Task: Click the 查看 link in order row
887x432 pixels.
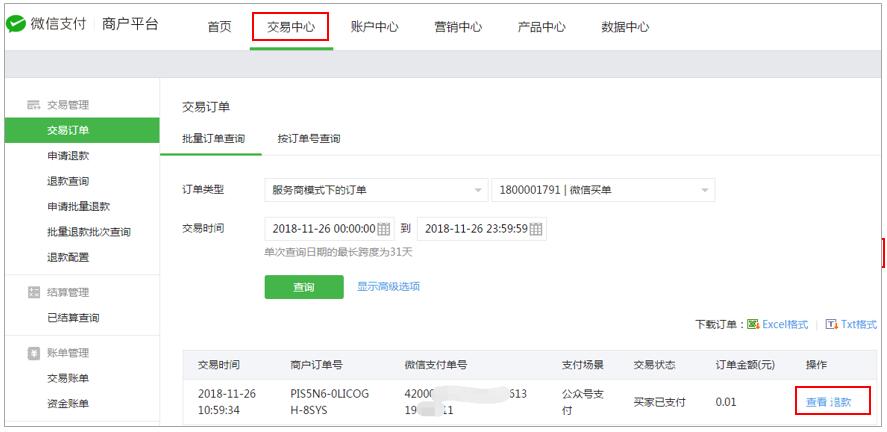Action: coord(816,402)
